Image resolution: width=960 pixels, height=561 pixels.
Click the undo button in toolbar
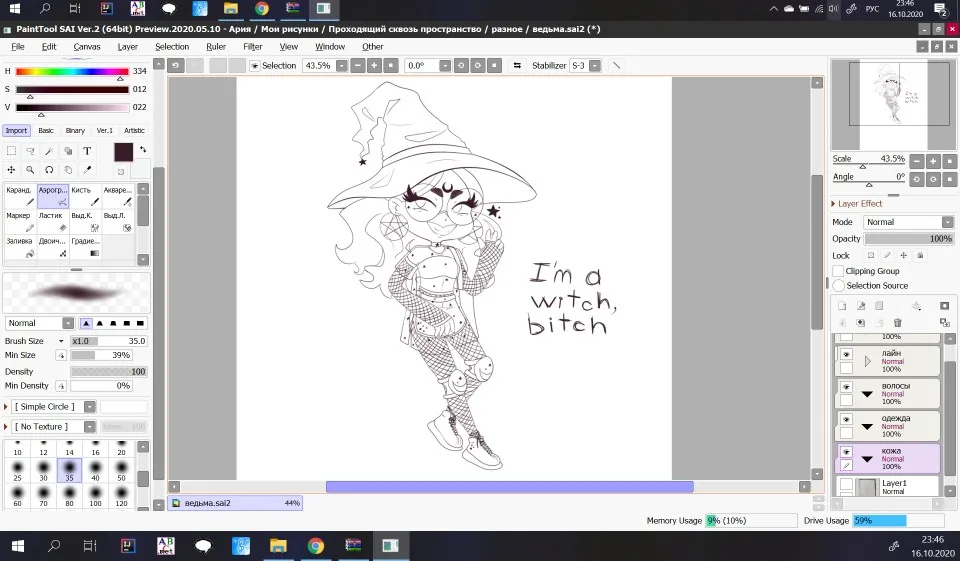pyautogui.click(x=175, y=65)
